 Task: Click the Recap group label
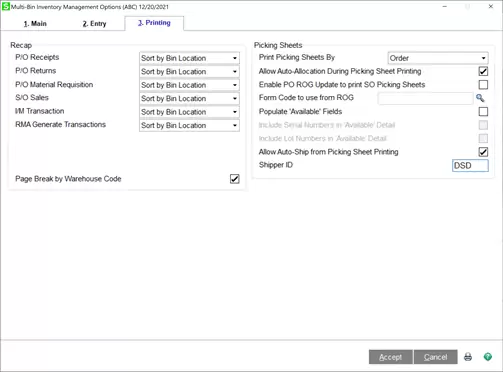21,45
